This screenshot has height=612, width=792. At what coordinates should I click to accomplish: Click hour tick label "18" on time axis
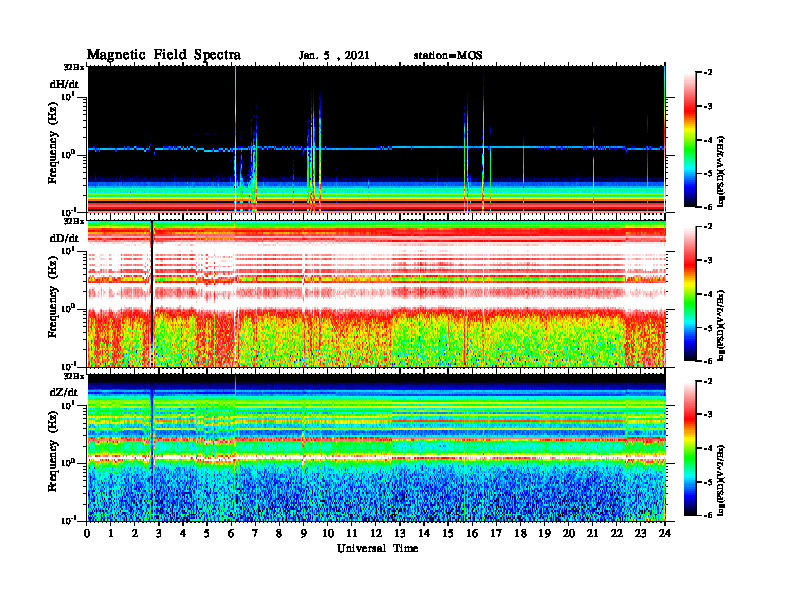520,534
